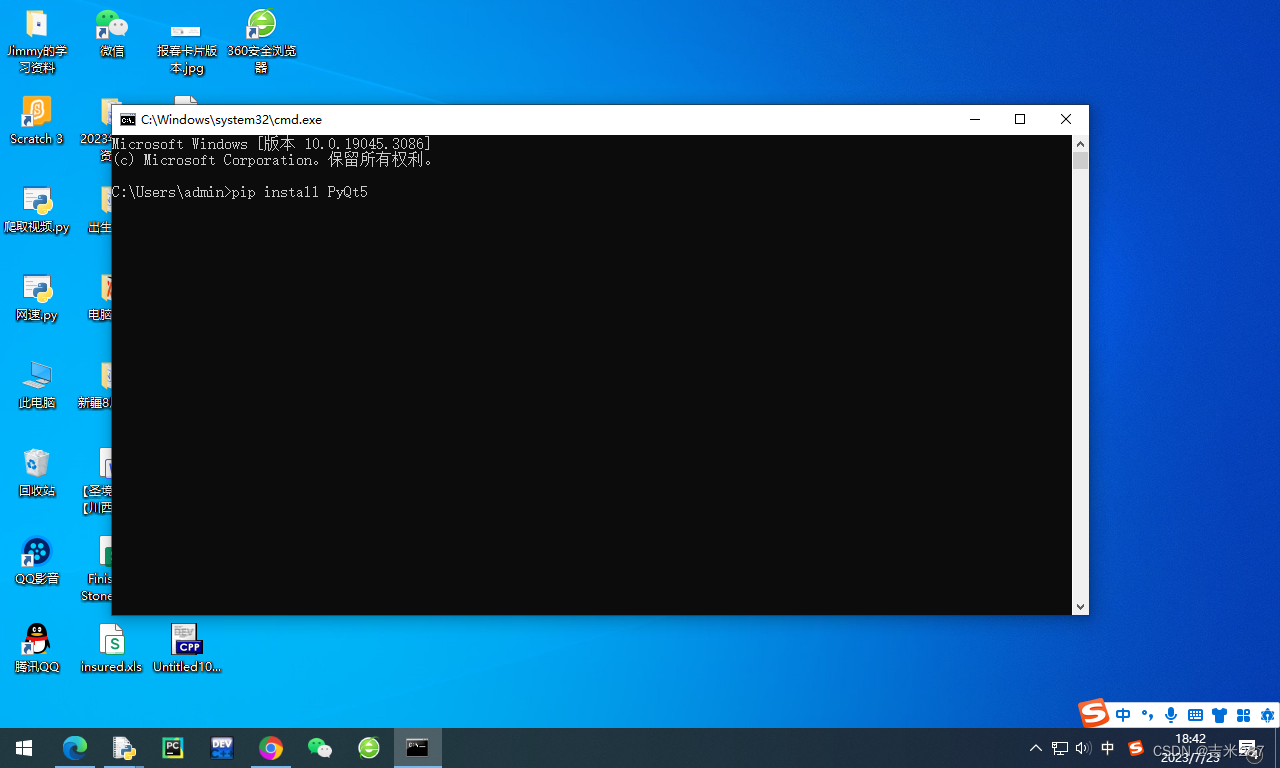
Task: Click the rightmost Sogou input bar icon
Action: coord(1268,715)
